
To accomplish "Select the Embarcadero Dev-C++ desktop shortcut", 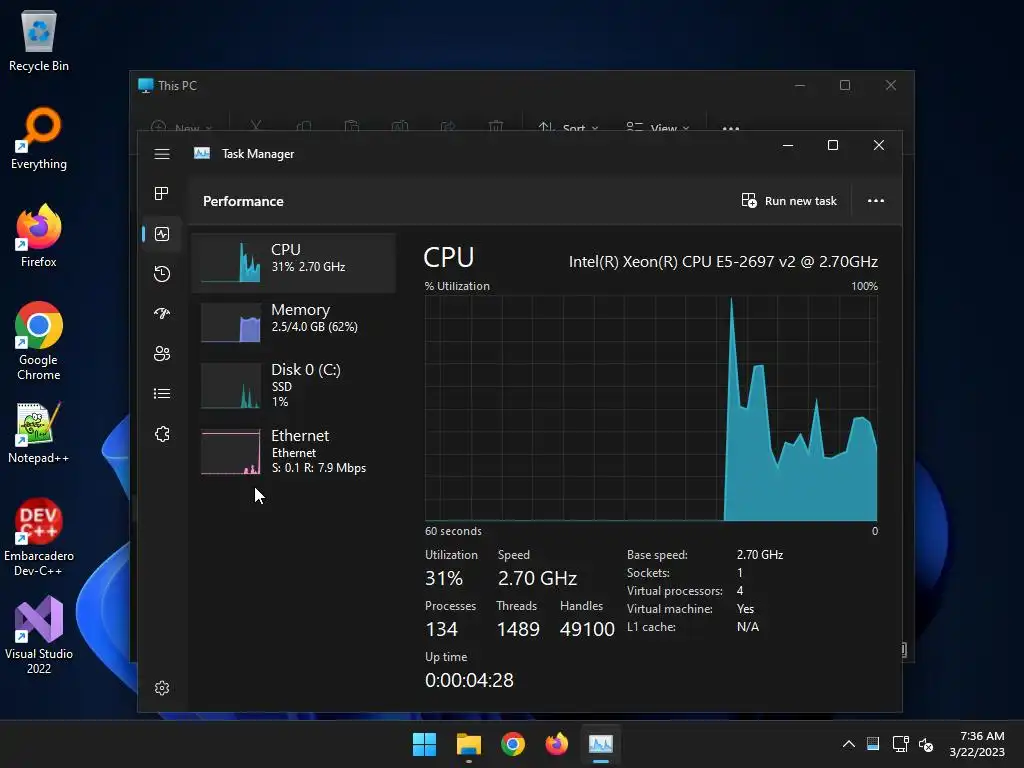I will pos(39,537).
